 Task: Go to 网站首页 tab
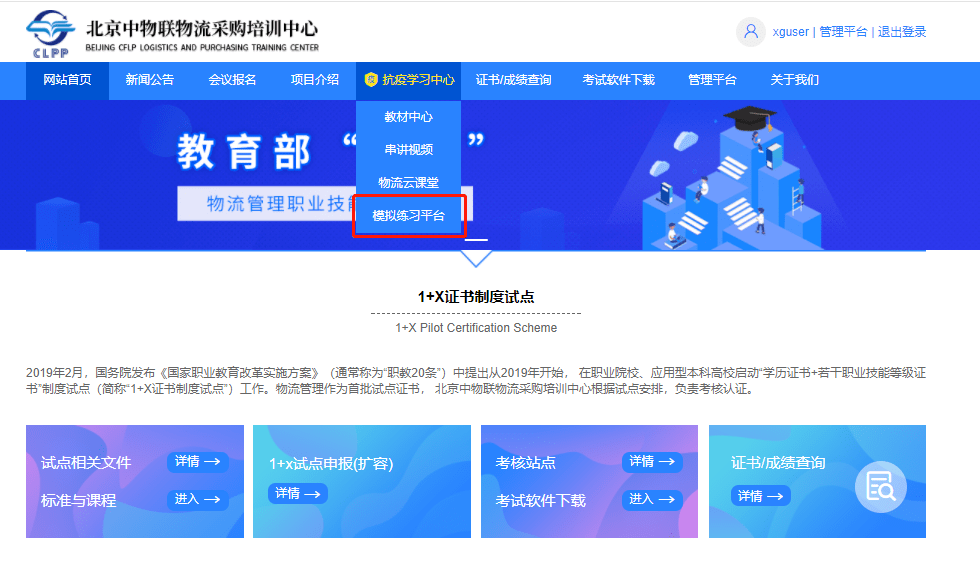[x=67, y=80]
